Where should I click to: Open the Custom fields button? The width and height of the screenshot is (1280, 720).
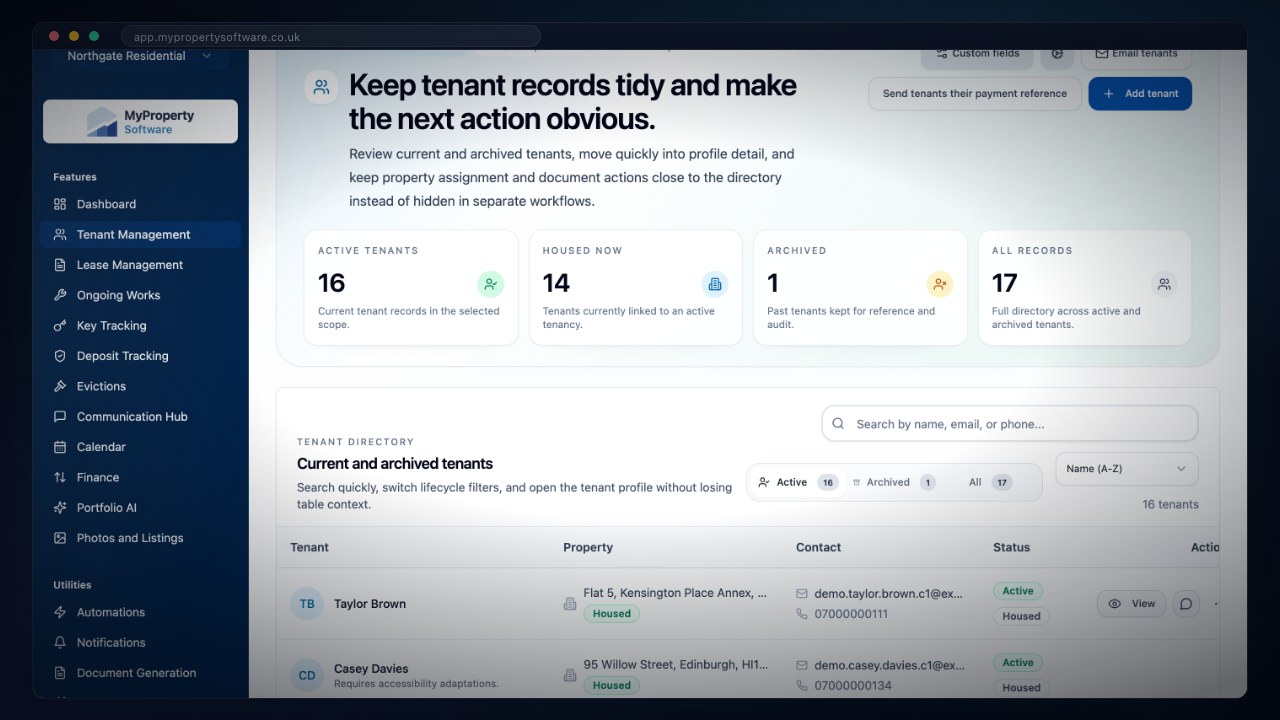pyautogui.click(x=976, y=54)
